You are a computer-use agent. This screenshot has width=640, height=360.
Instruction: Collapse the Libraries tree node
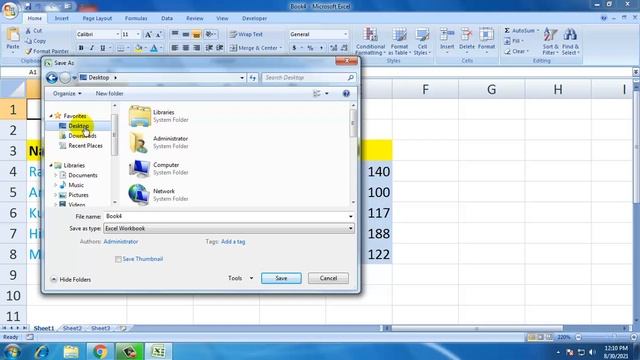(x=51, y=165)
